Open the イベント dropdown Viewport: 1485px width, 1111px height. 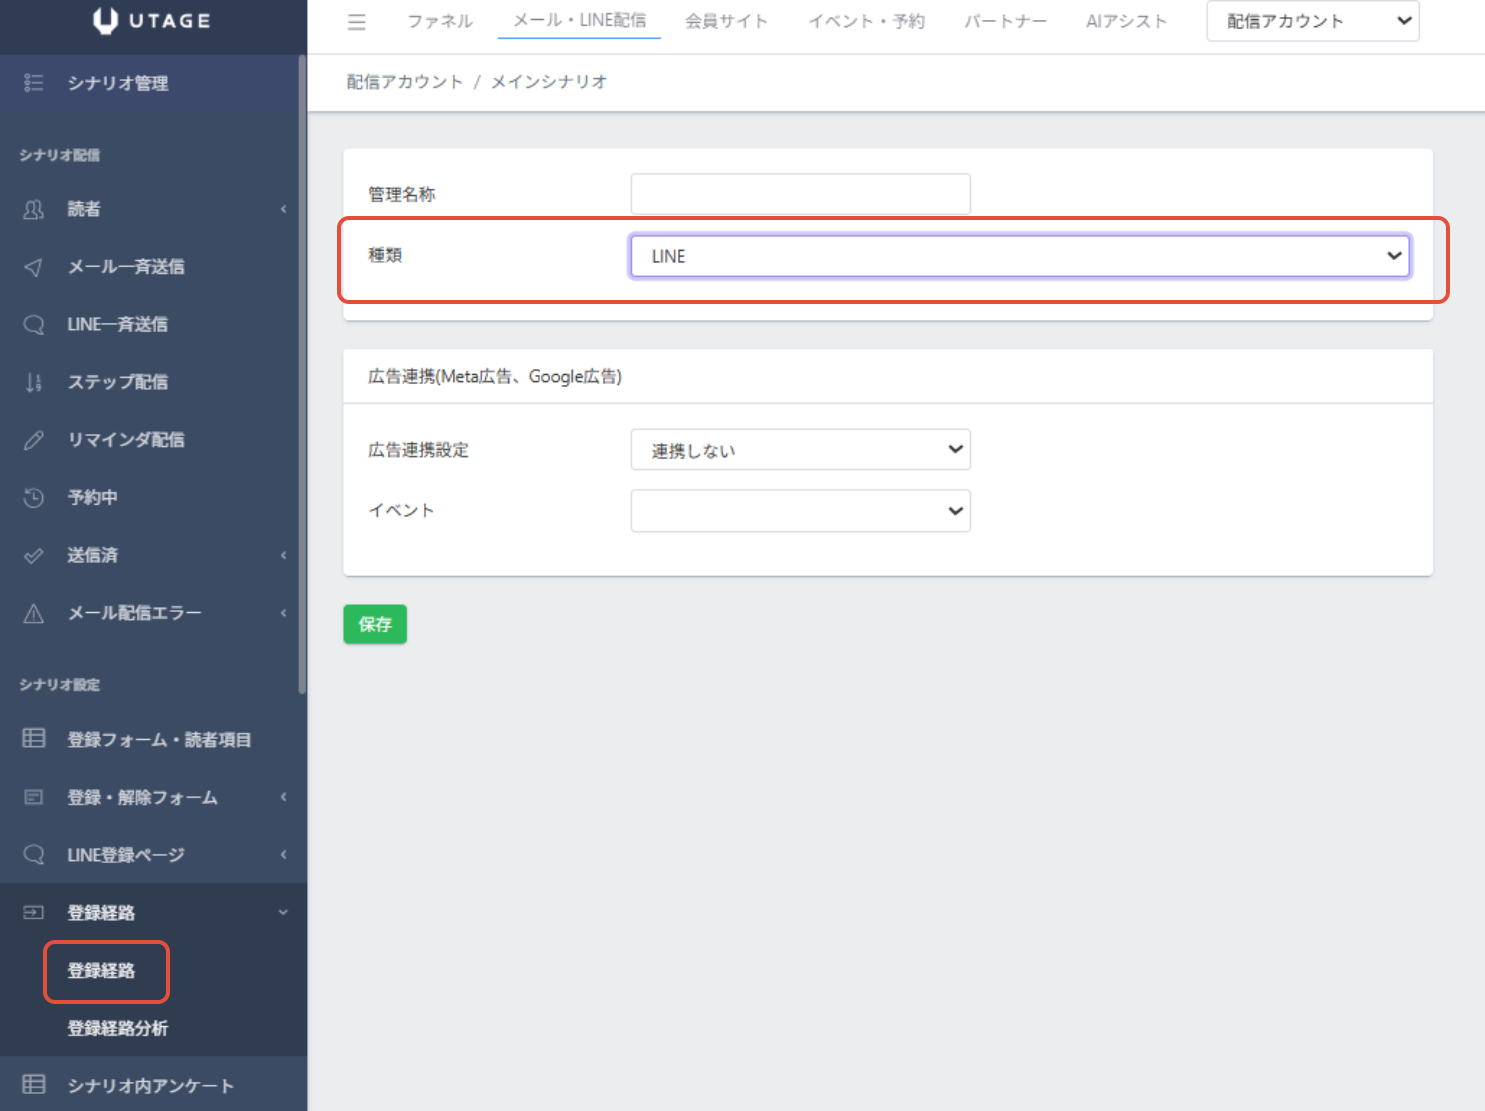pyautogui.click(x=800, y=511)
